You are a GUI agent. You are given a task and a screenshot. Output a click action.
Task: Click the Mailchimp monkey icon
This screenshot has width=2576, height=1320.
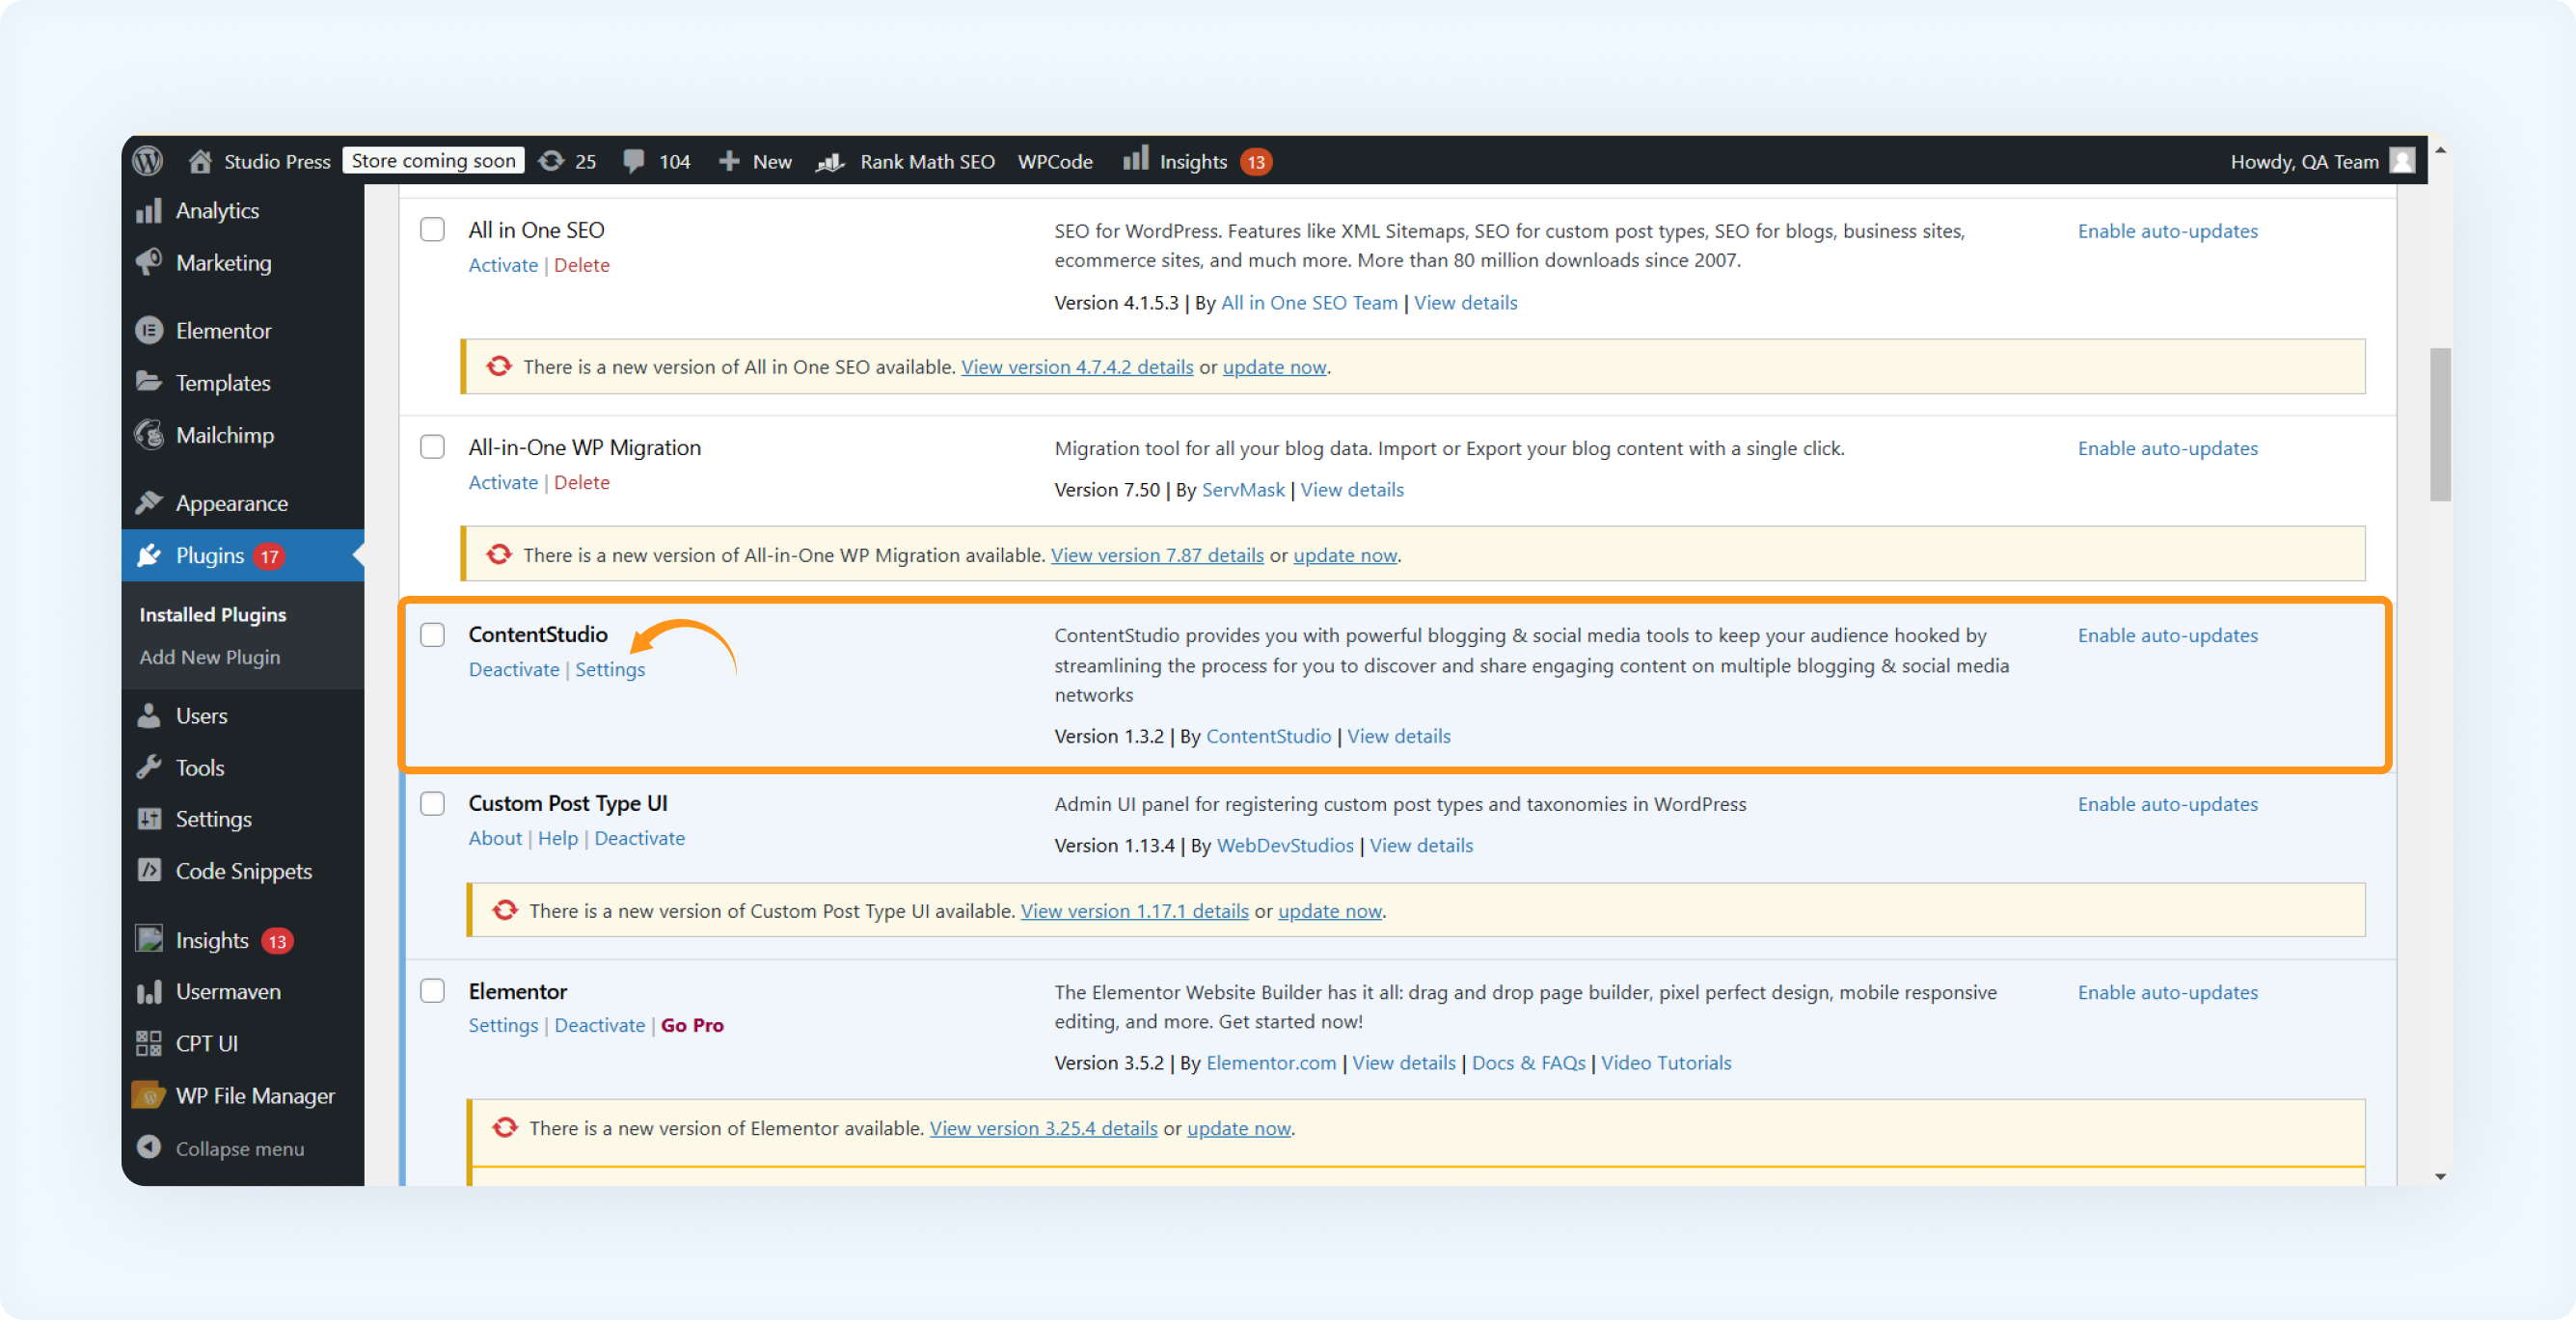(149, 435)
